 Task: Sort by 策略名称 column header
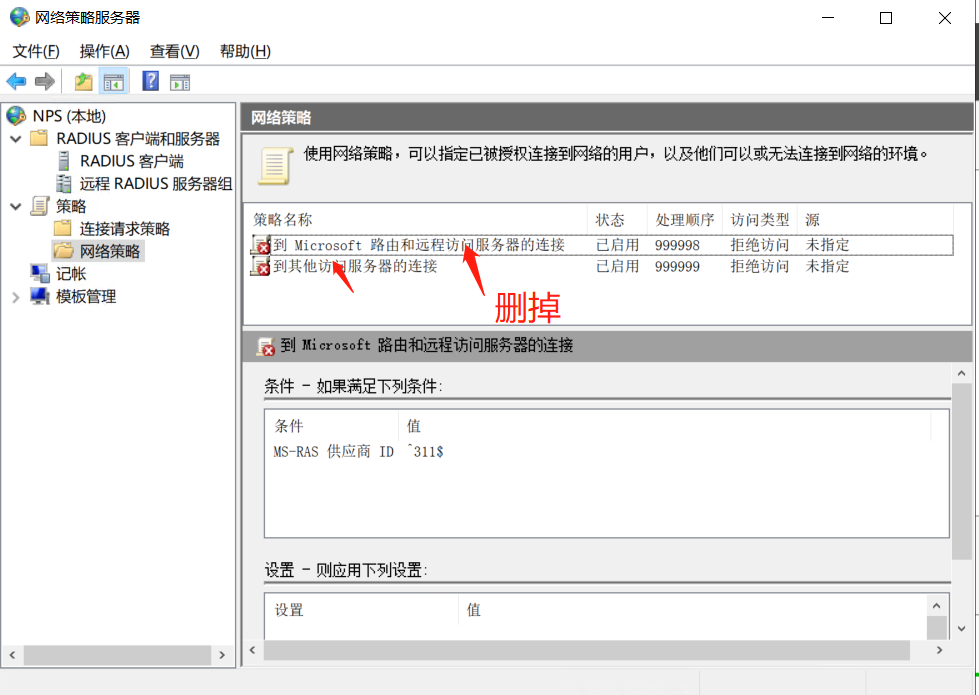(416, 219)
